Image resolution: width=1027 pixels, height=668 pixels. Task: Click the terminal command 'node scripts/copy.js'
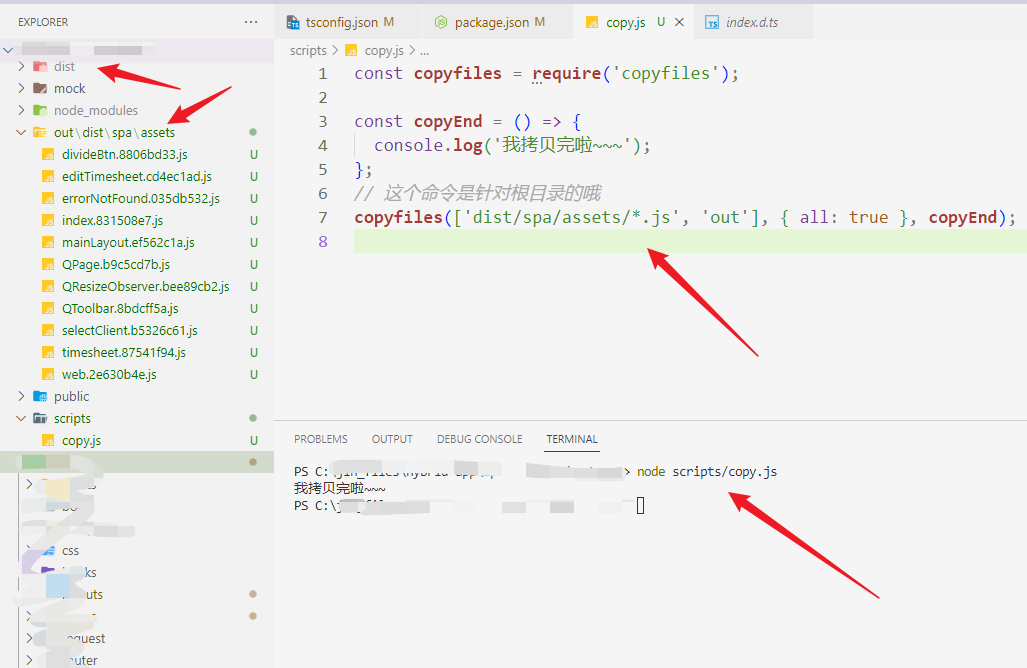[707, 472]
